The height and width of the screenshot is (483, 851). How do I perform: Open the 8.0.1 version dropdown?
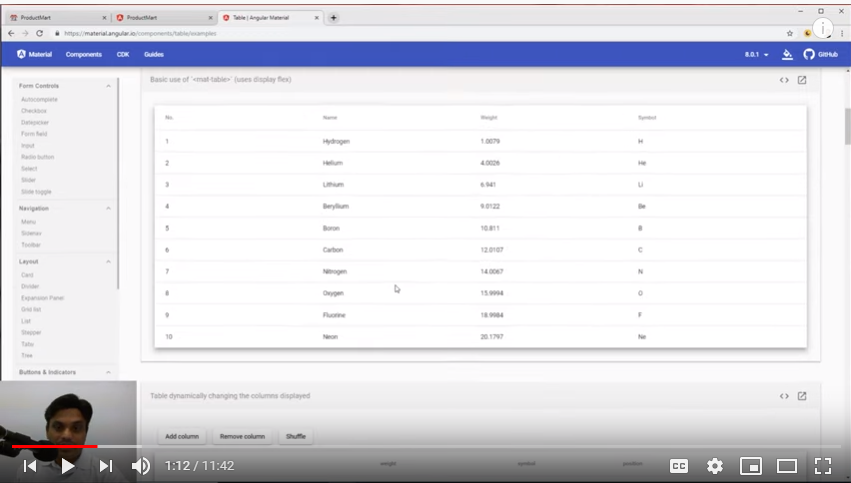[x=756, y=54]
